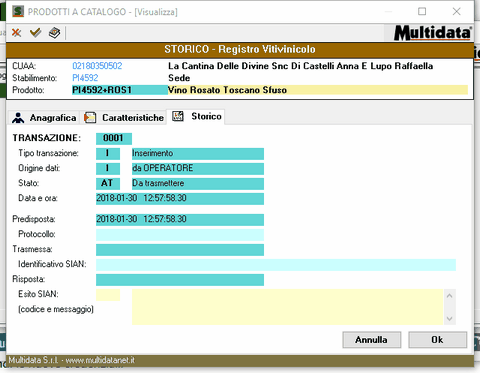The height and width of the screenshot is (373, 480).
Task: Close the Prodotti a Catalogo window
Action: point(456,11)
